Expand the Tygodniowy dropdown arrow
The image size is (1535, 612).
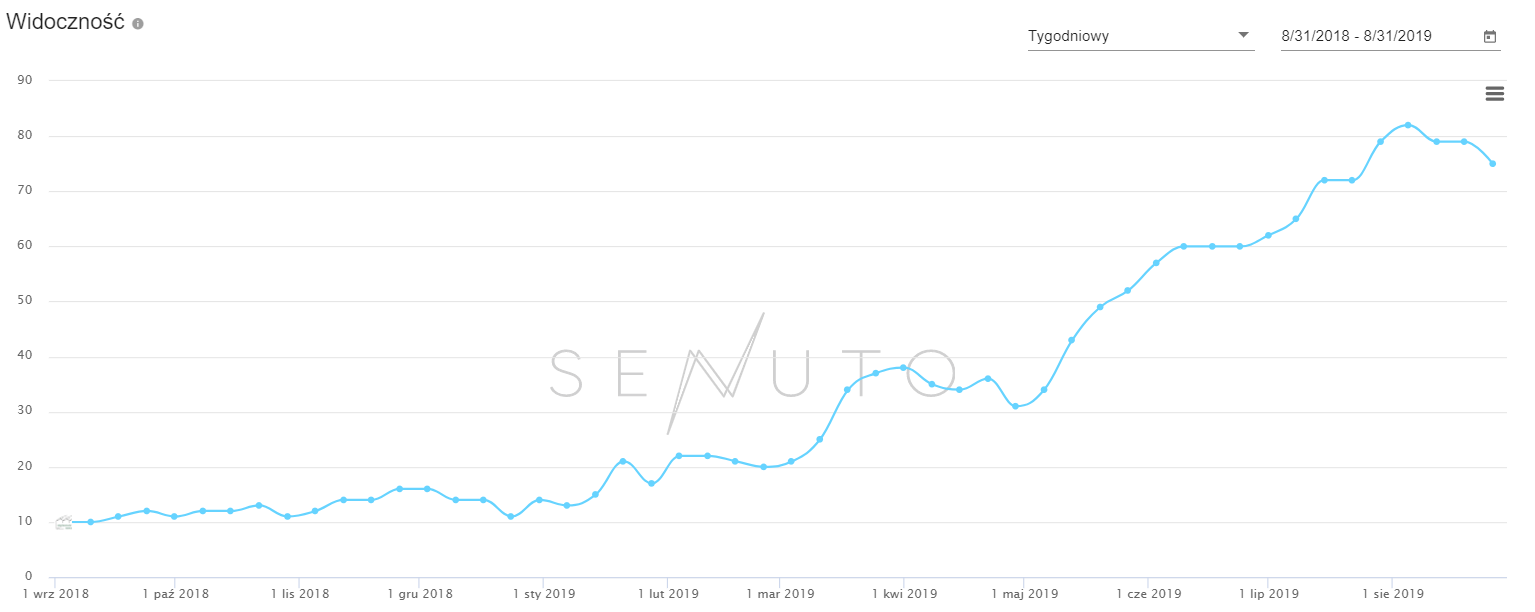pos(1244,35)
